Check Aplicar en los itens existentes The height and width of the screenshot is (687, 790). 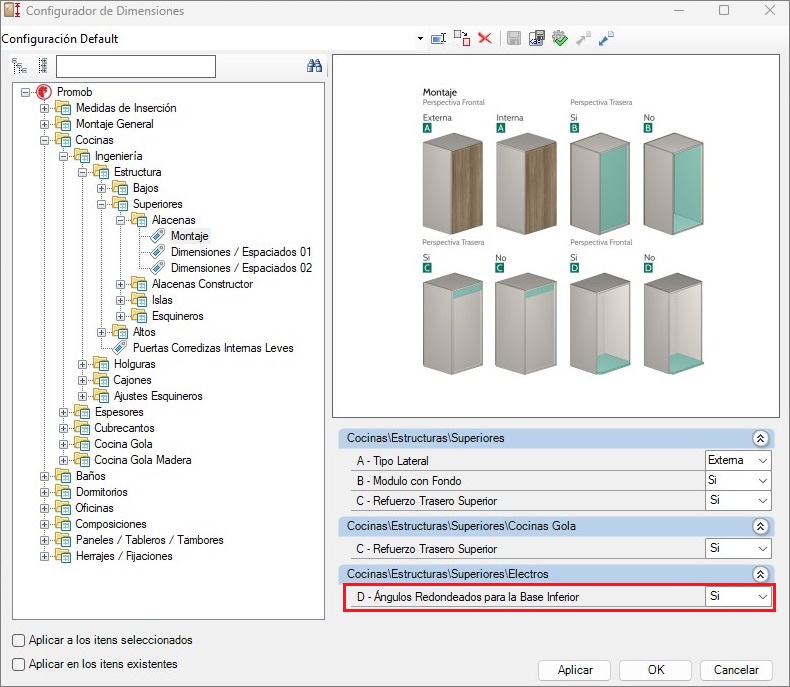point(19,664)
